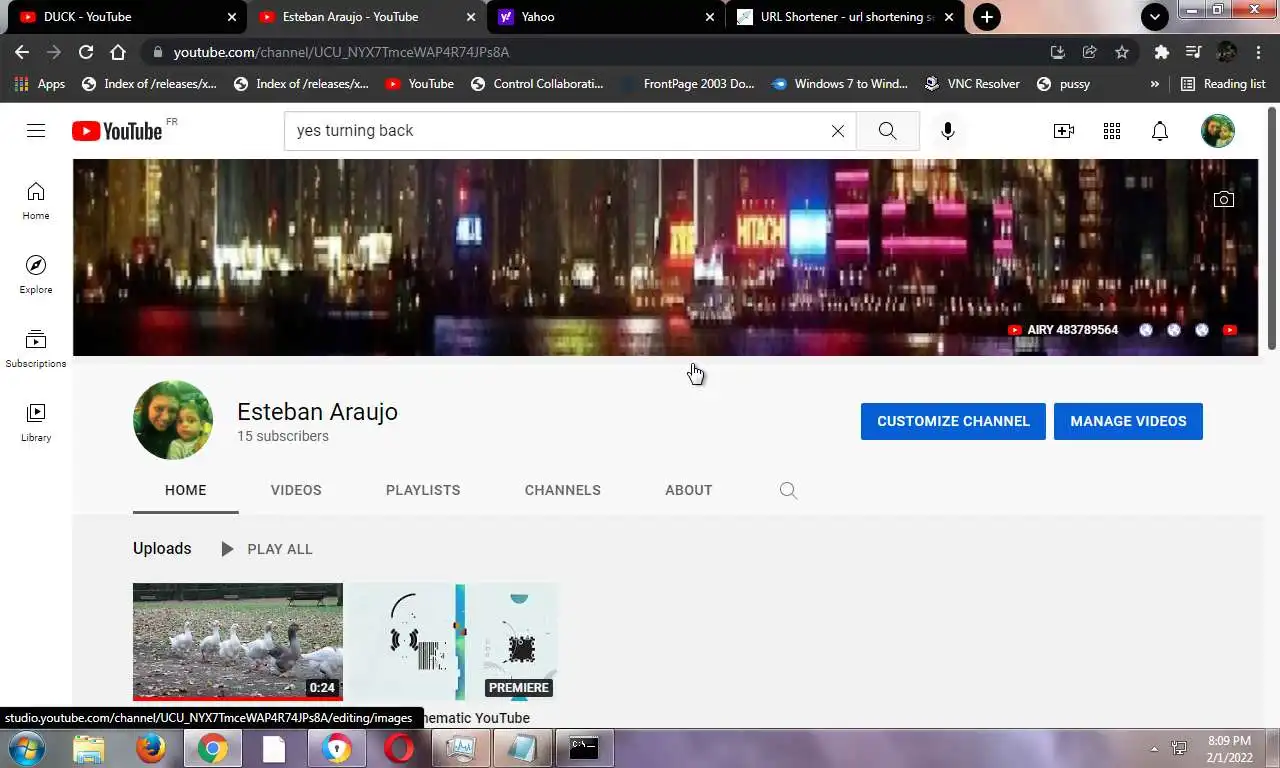Open Explore in the sidebar
Image resolution: width=1280 pixels, height=768 pixels.
pos(36,274)
